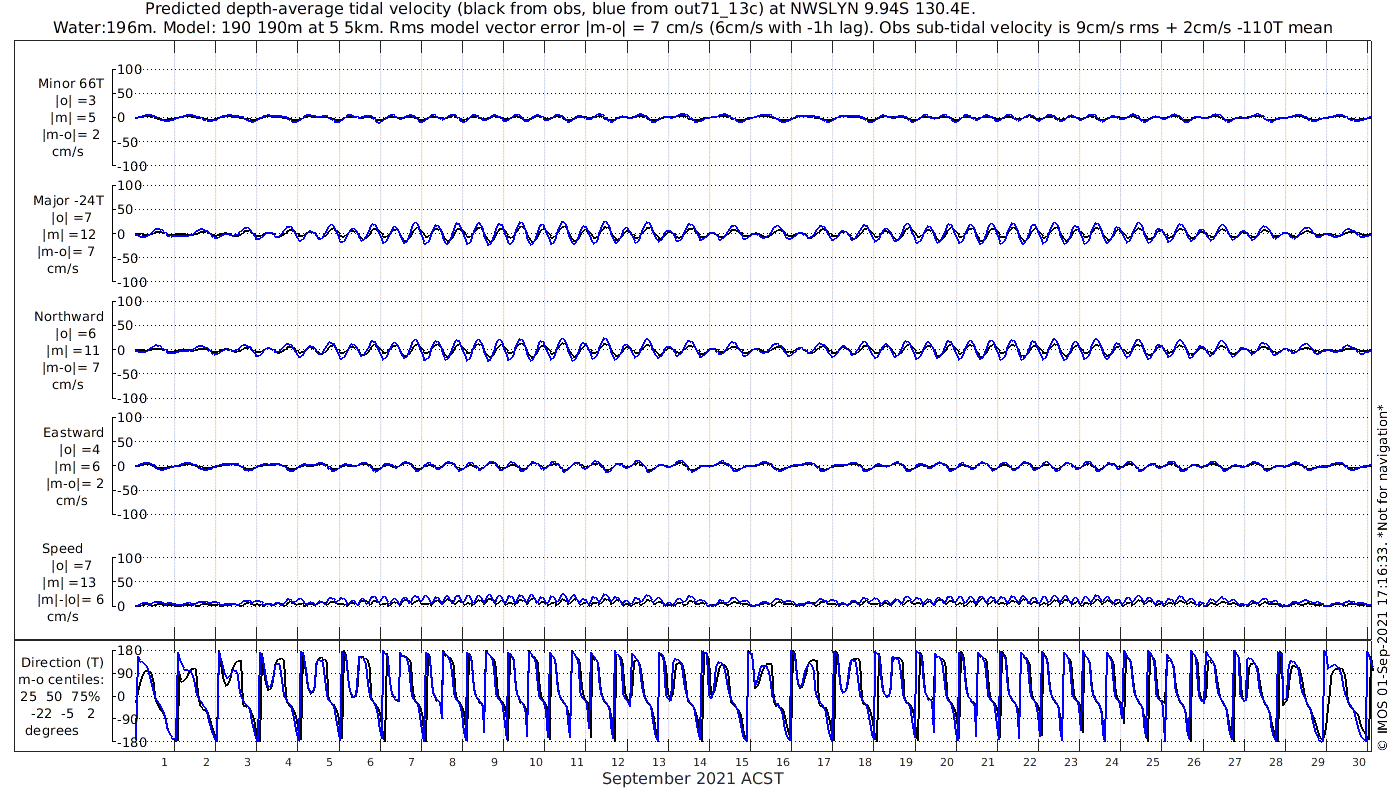Image resolution: width=1400 pixels, height=800 pixels.
Task: Click day 12 on the date axis
Action: click(x=618, y=762)
